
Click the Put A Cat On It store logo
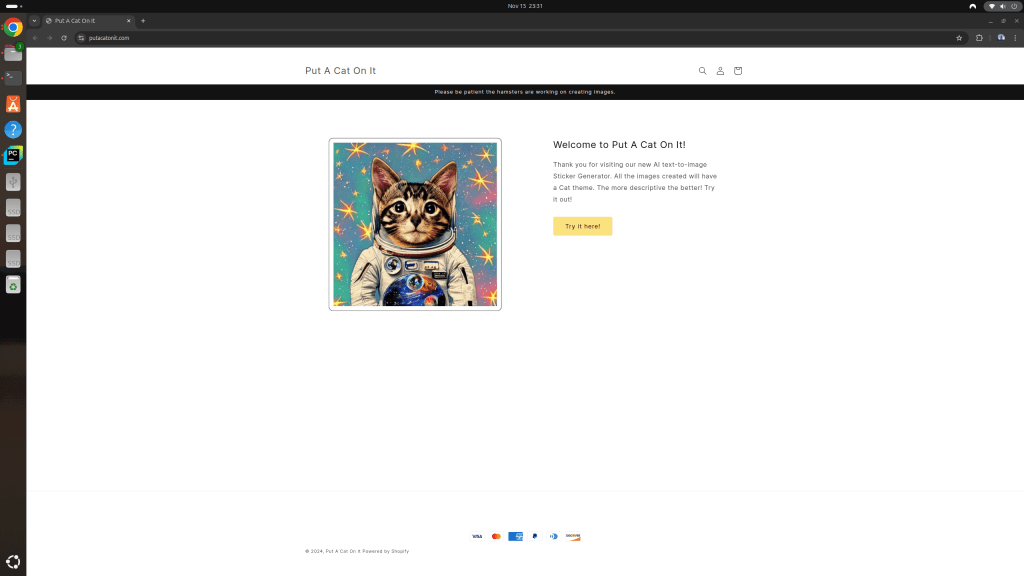tap(340, 71)
